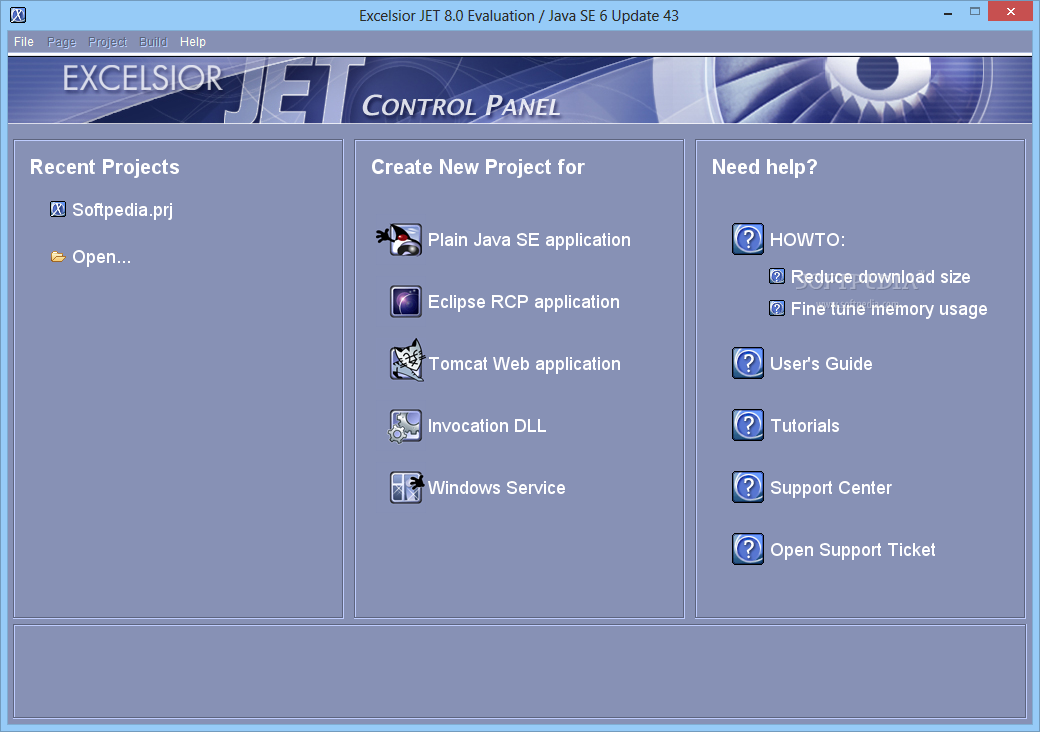Viewport: 1040px width, 732px height.
Task: Create an Eclipse RCP application project
Action: (523, 302)
